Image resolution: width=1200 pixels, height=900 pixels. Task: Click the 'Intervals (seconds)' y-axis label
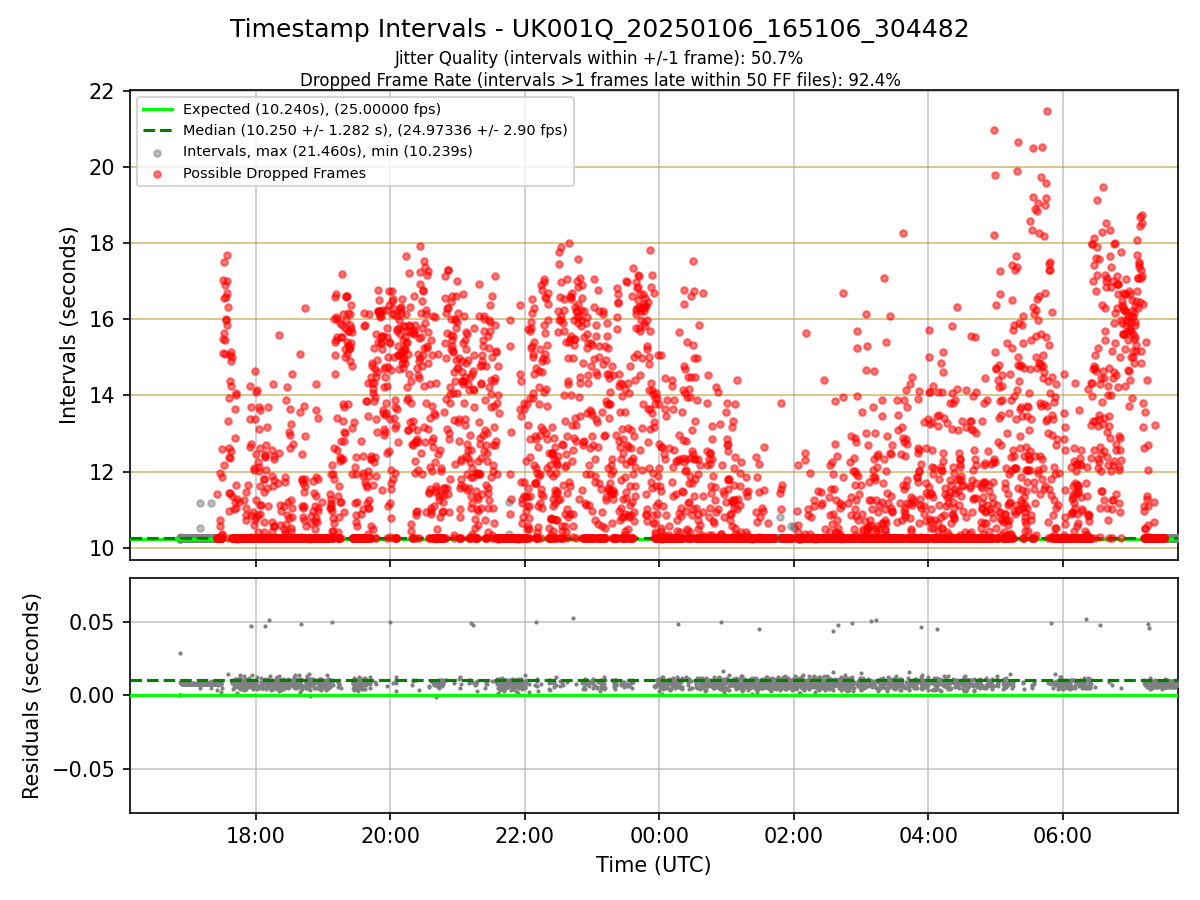coord(68,325)
